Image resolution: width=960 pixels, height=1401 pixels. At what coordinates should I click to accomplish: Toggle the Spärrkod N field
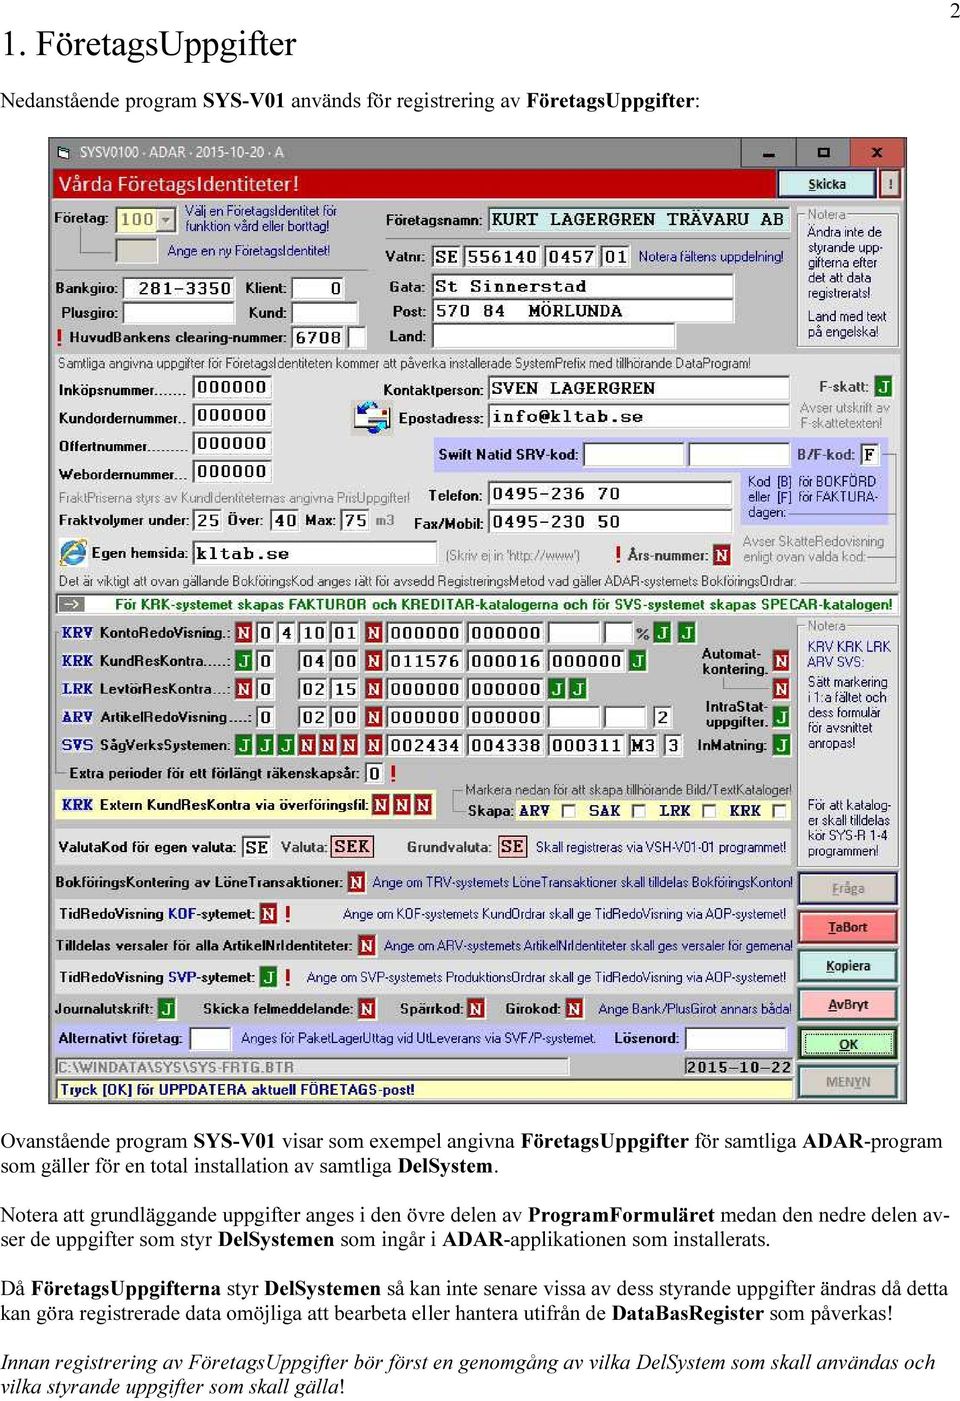[x=476, y=1009]
